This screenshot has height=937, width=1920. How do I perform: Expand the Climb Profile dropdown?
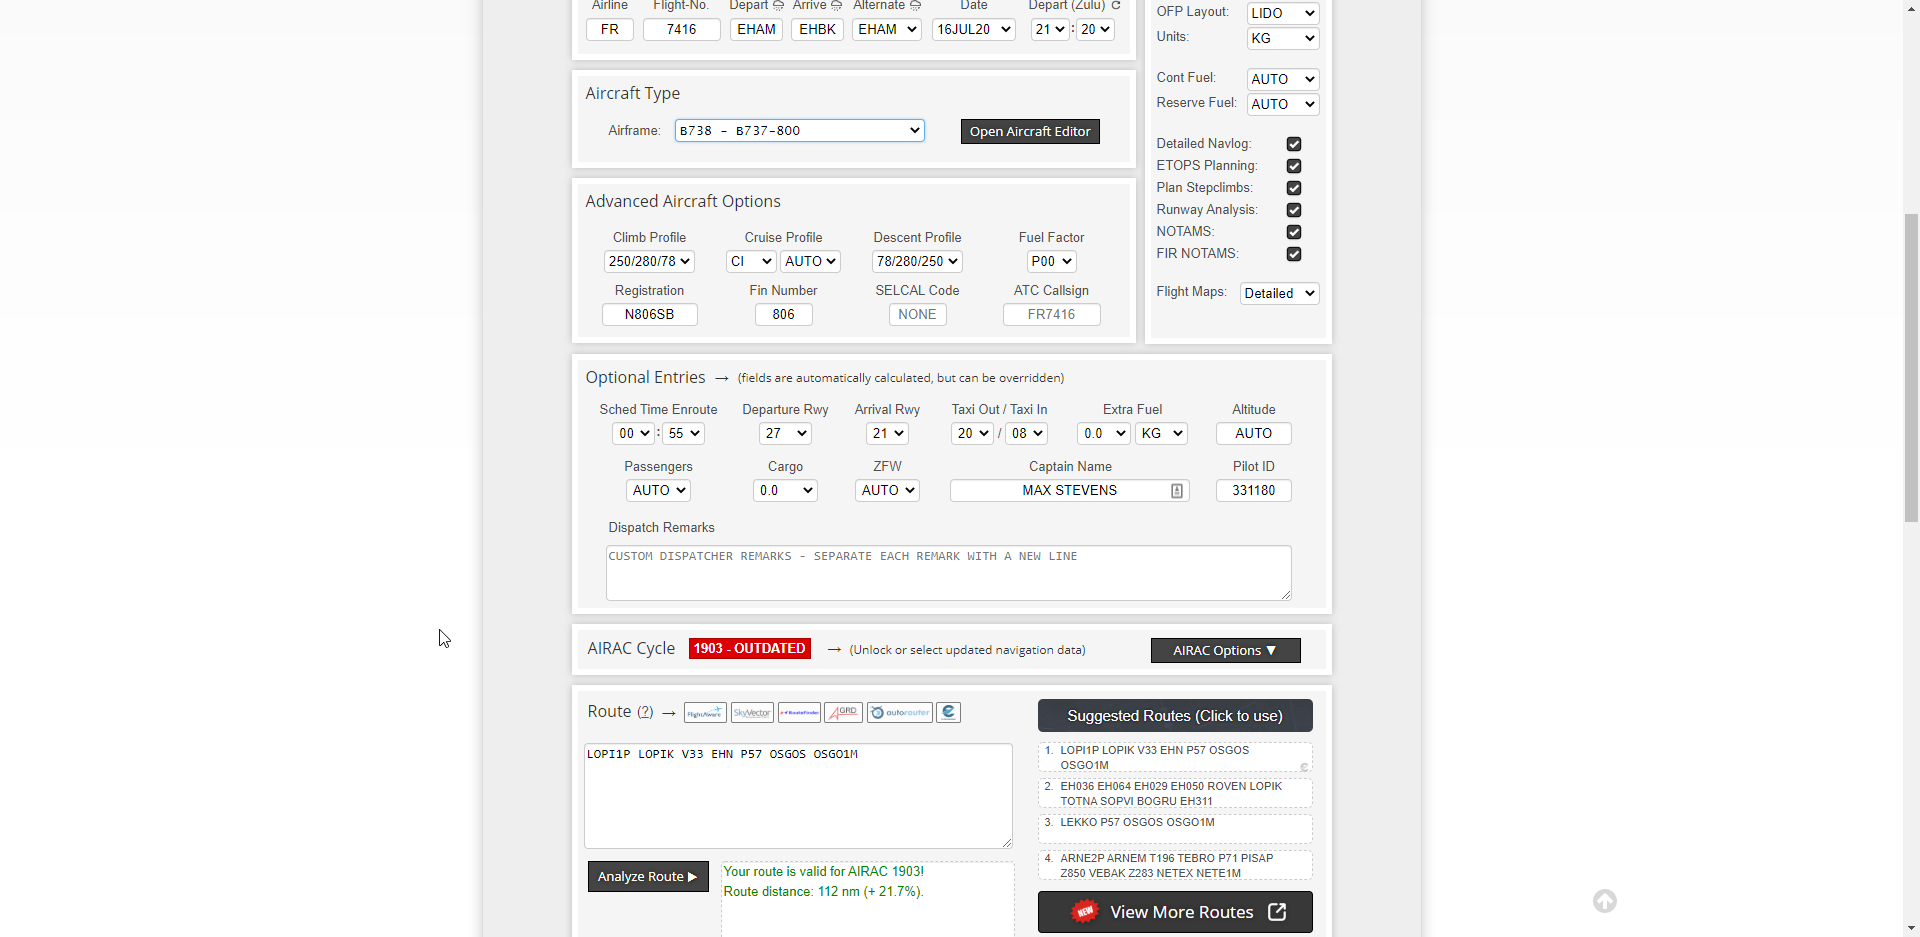[x=649, y=262]
